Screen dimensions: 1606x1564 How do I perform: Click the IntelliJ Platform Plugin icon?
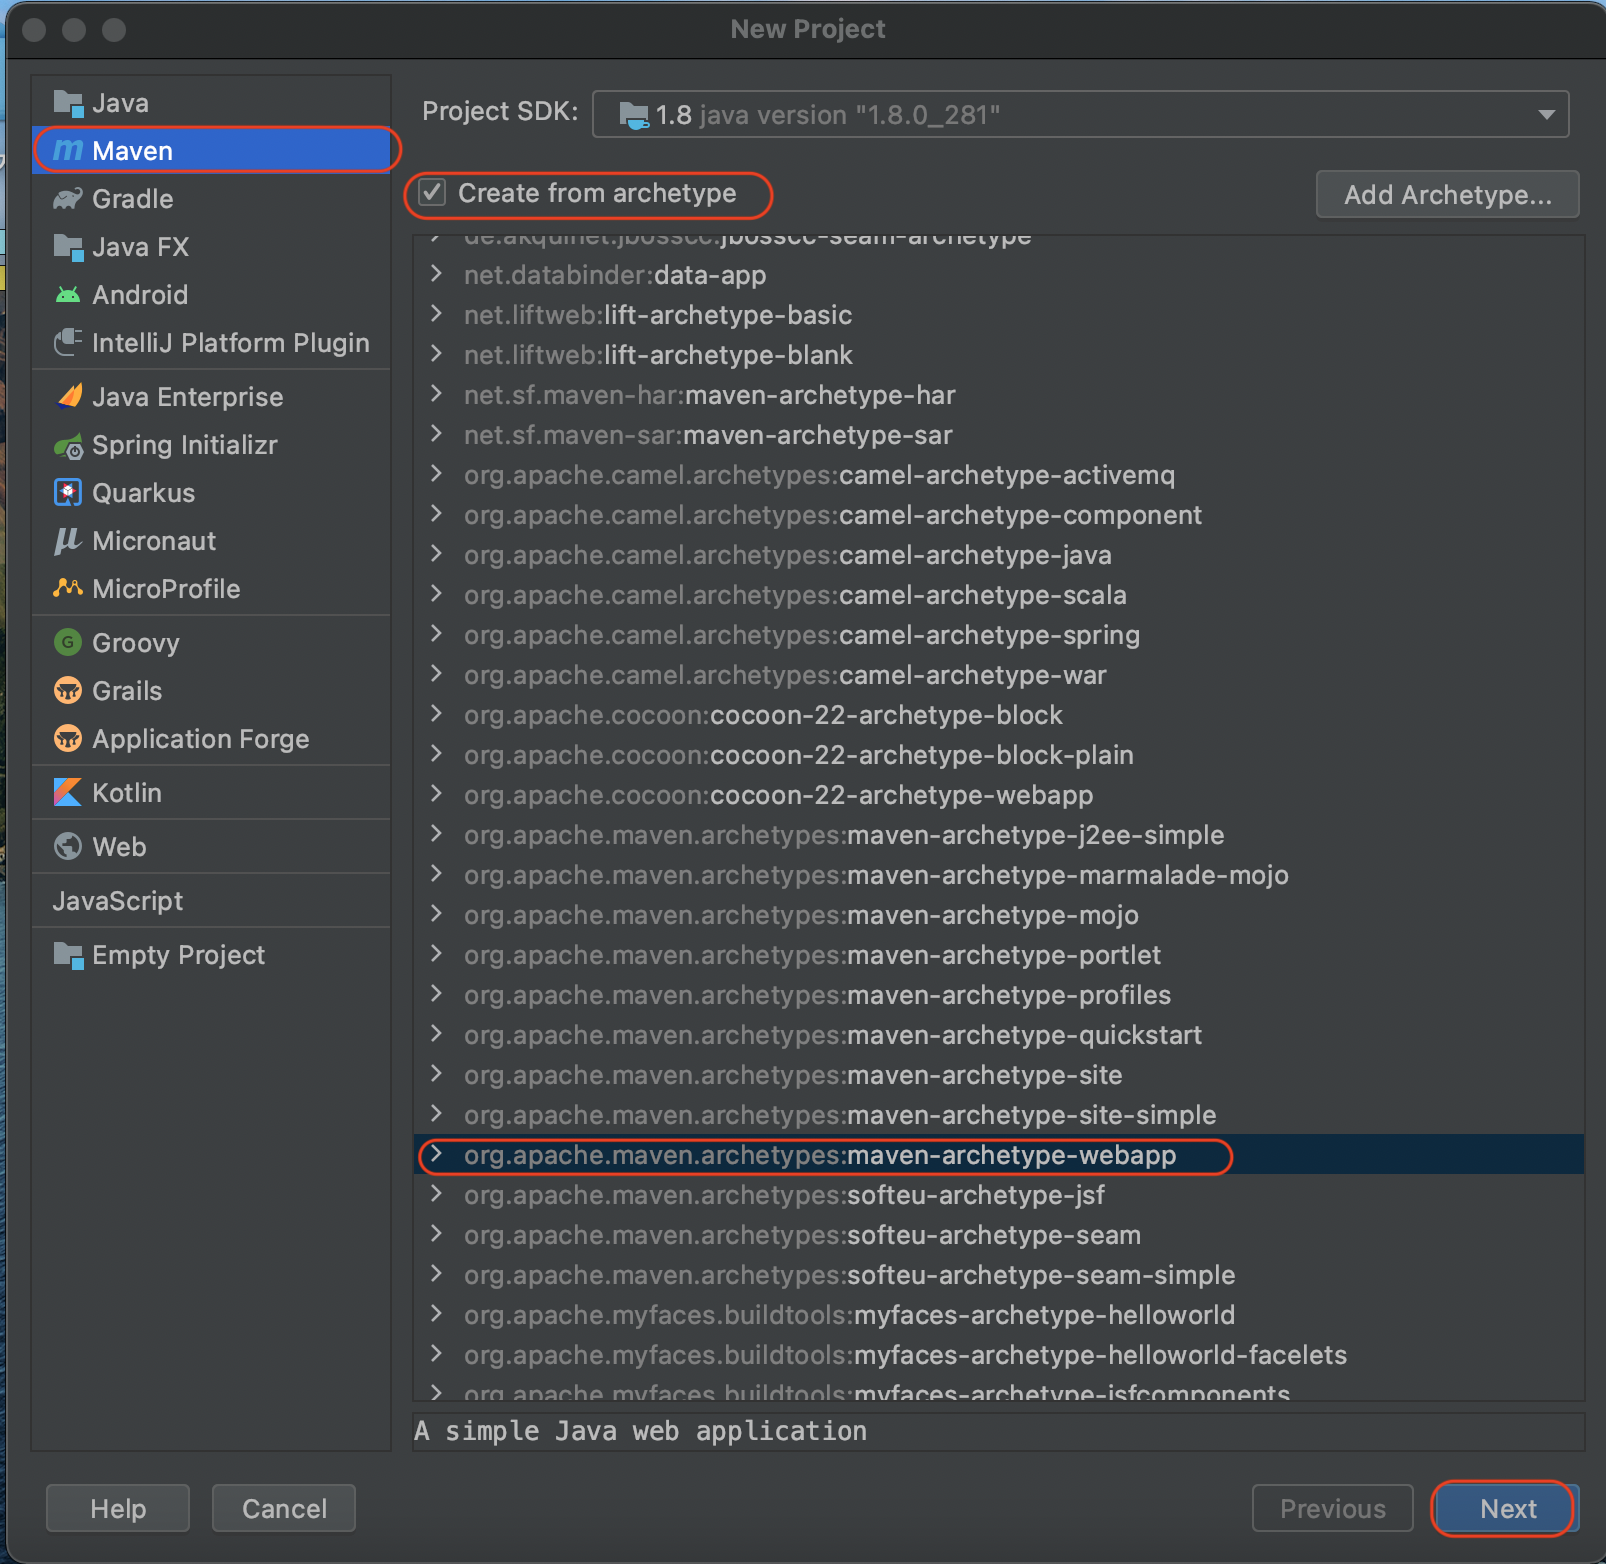(68, 342)
